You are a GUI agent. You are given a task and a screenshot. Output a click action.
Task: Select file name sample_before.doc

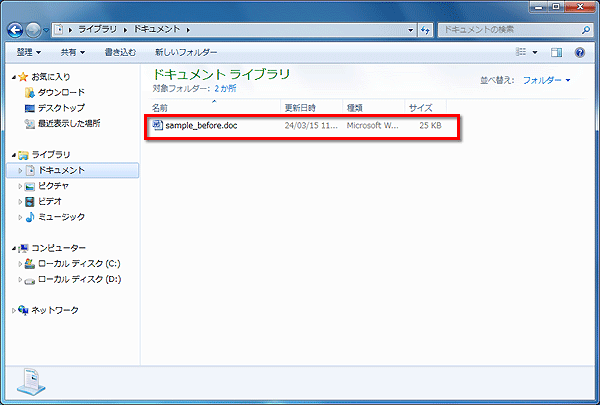[x=201, y=126]
